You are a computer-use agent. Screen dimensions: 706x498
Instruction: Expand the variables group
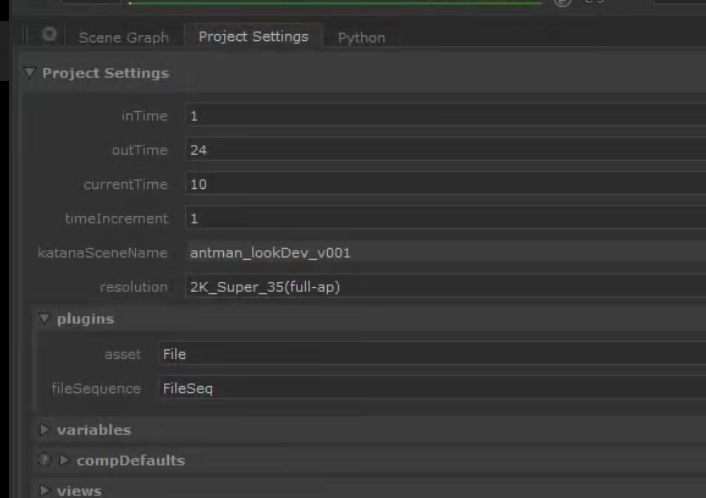(44, 430)
